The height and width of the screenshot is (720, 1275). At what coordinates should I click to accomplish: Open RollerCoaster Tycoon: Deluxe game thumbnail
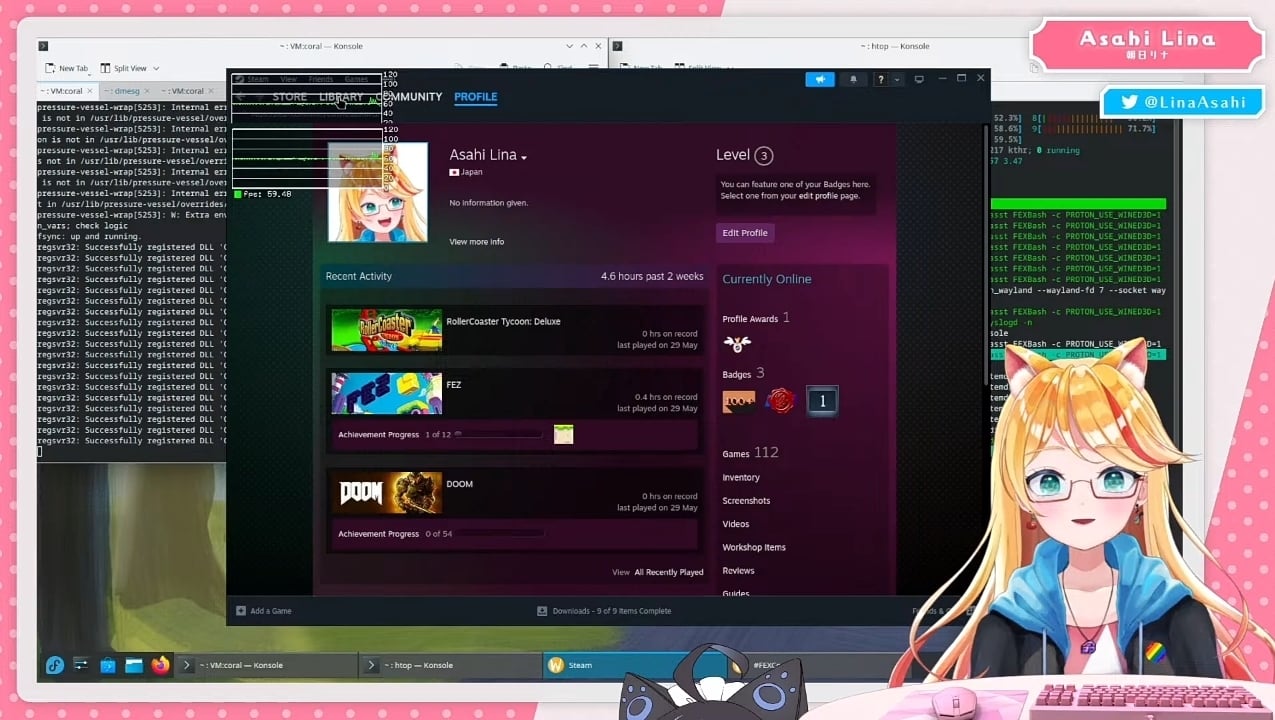(386, 330)
